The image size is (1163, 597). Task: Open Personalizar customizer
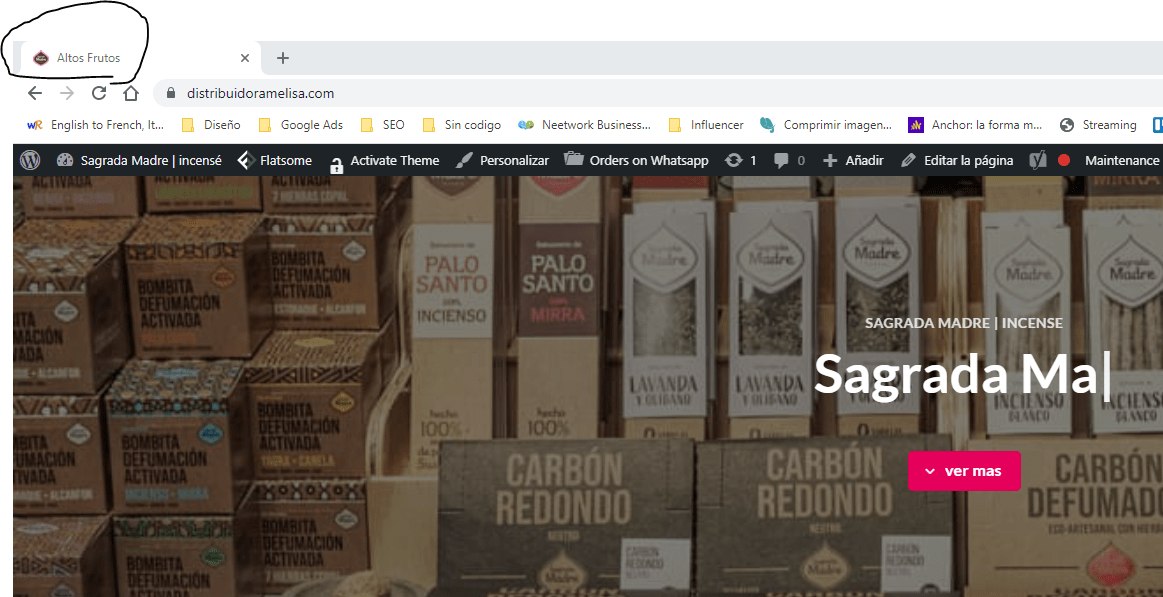click(x=502, y=160)
